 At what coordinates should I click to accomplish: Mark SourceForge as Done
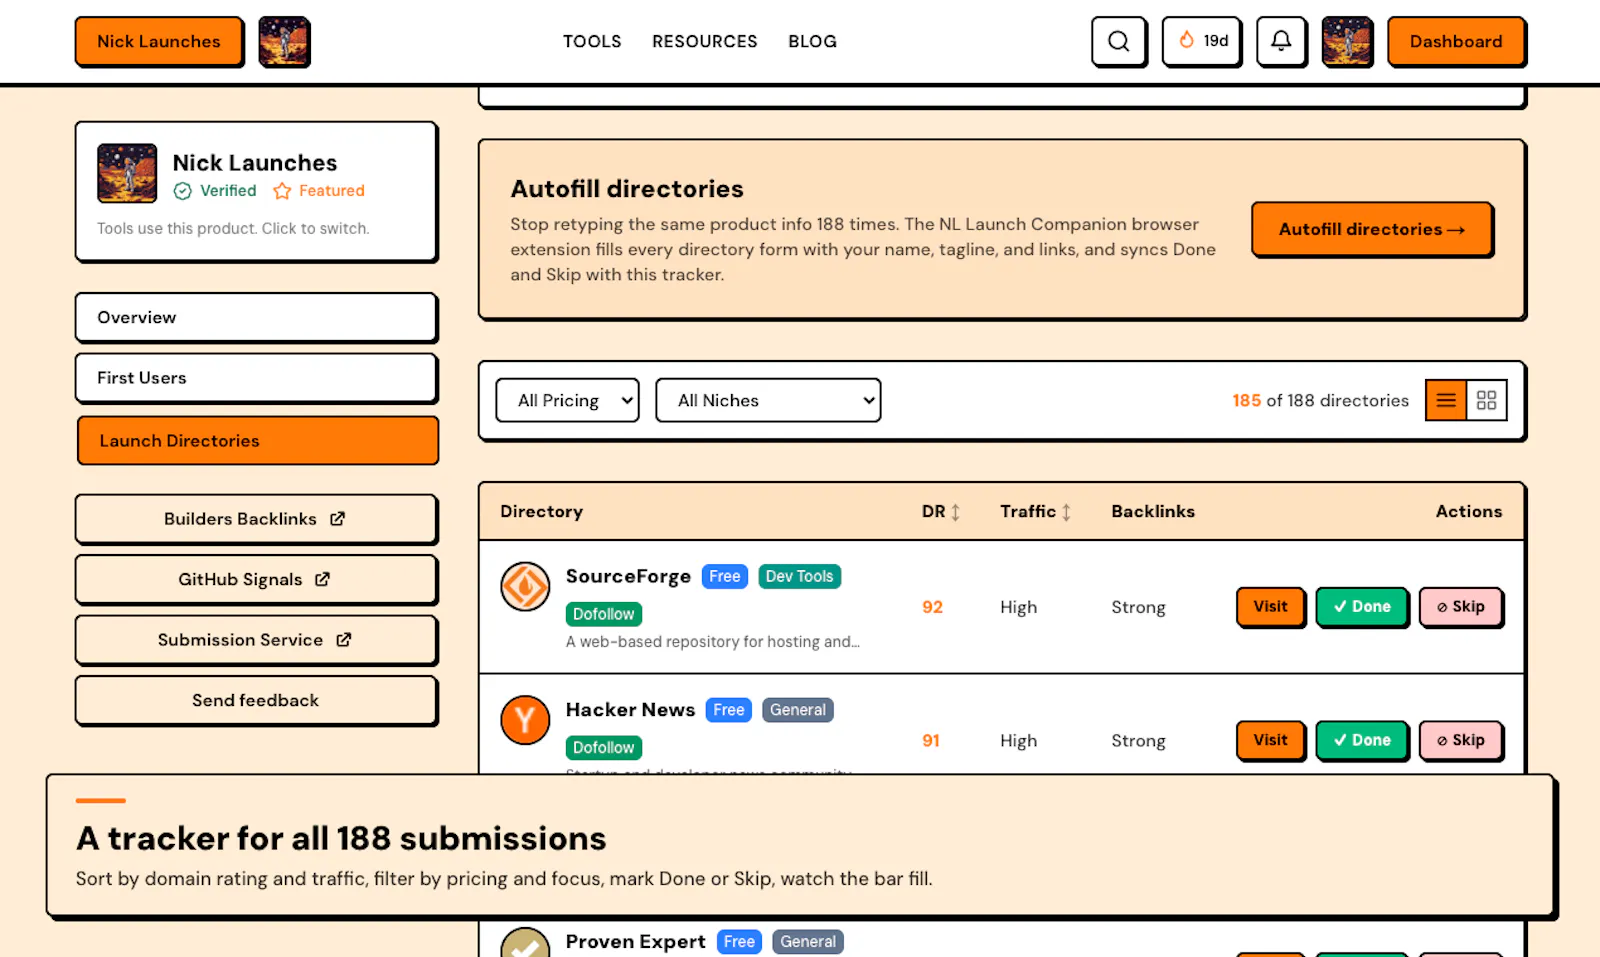point(1362,606)
